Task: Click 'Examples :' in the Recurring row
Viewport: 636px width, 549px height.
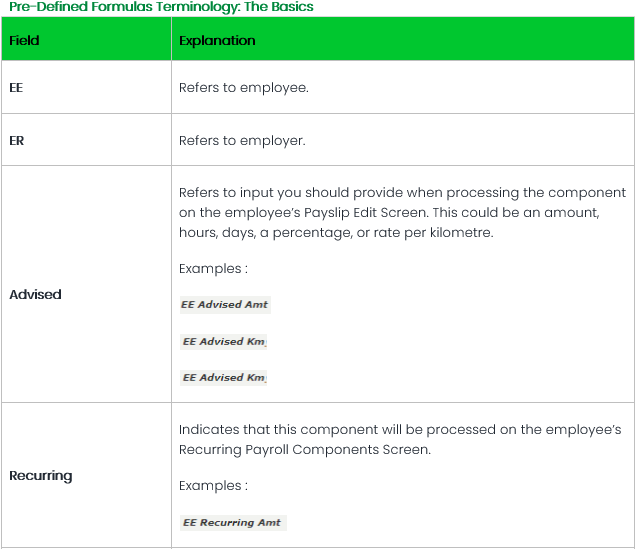Action: pyautogui.click(x=211, y=486)
